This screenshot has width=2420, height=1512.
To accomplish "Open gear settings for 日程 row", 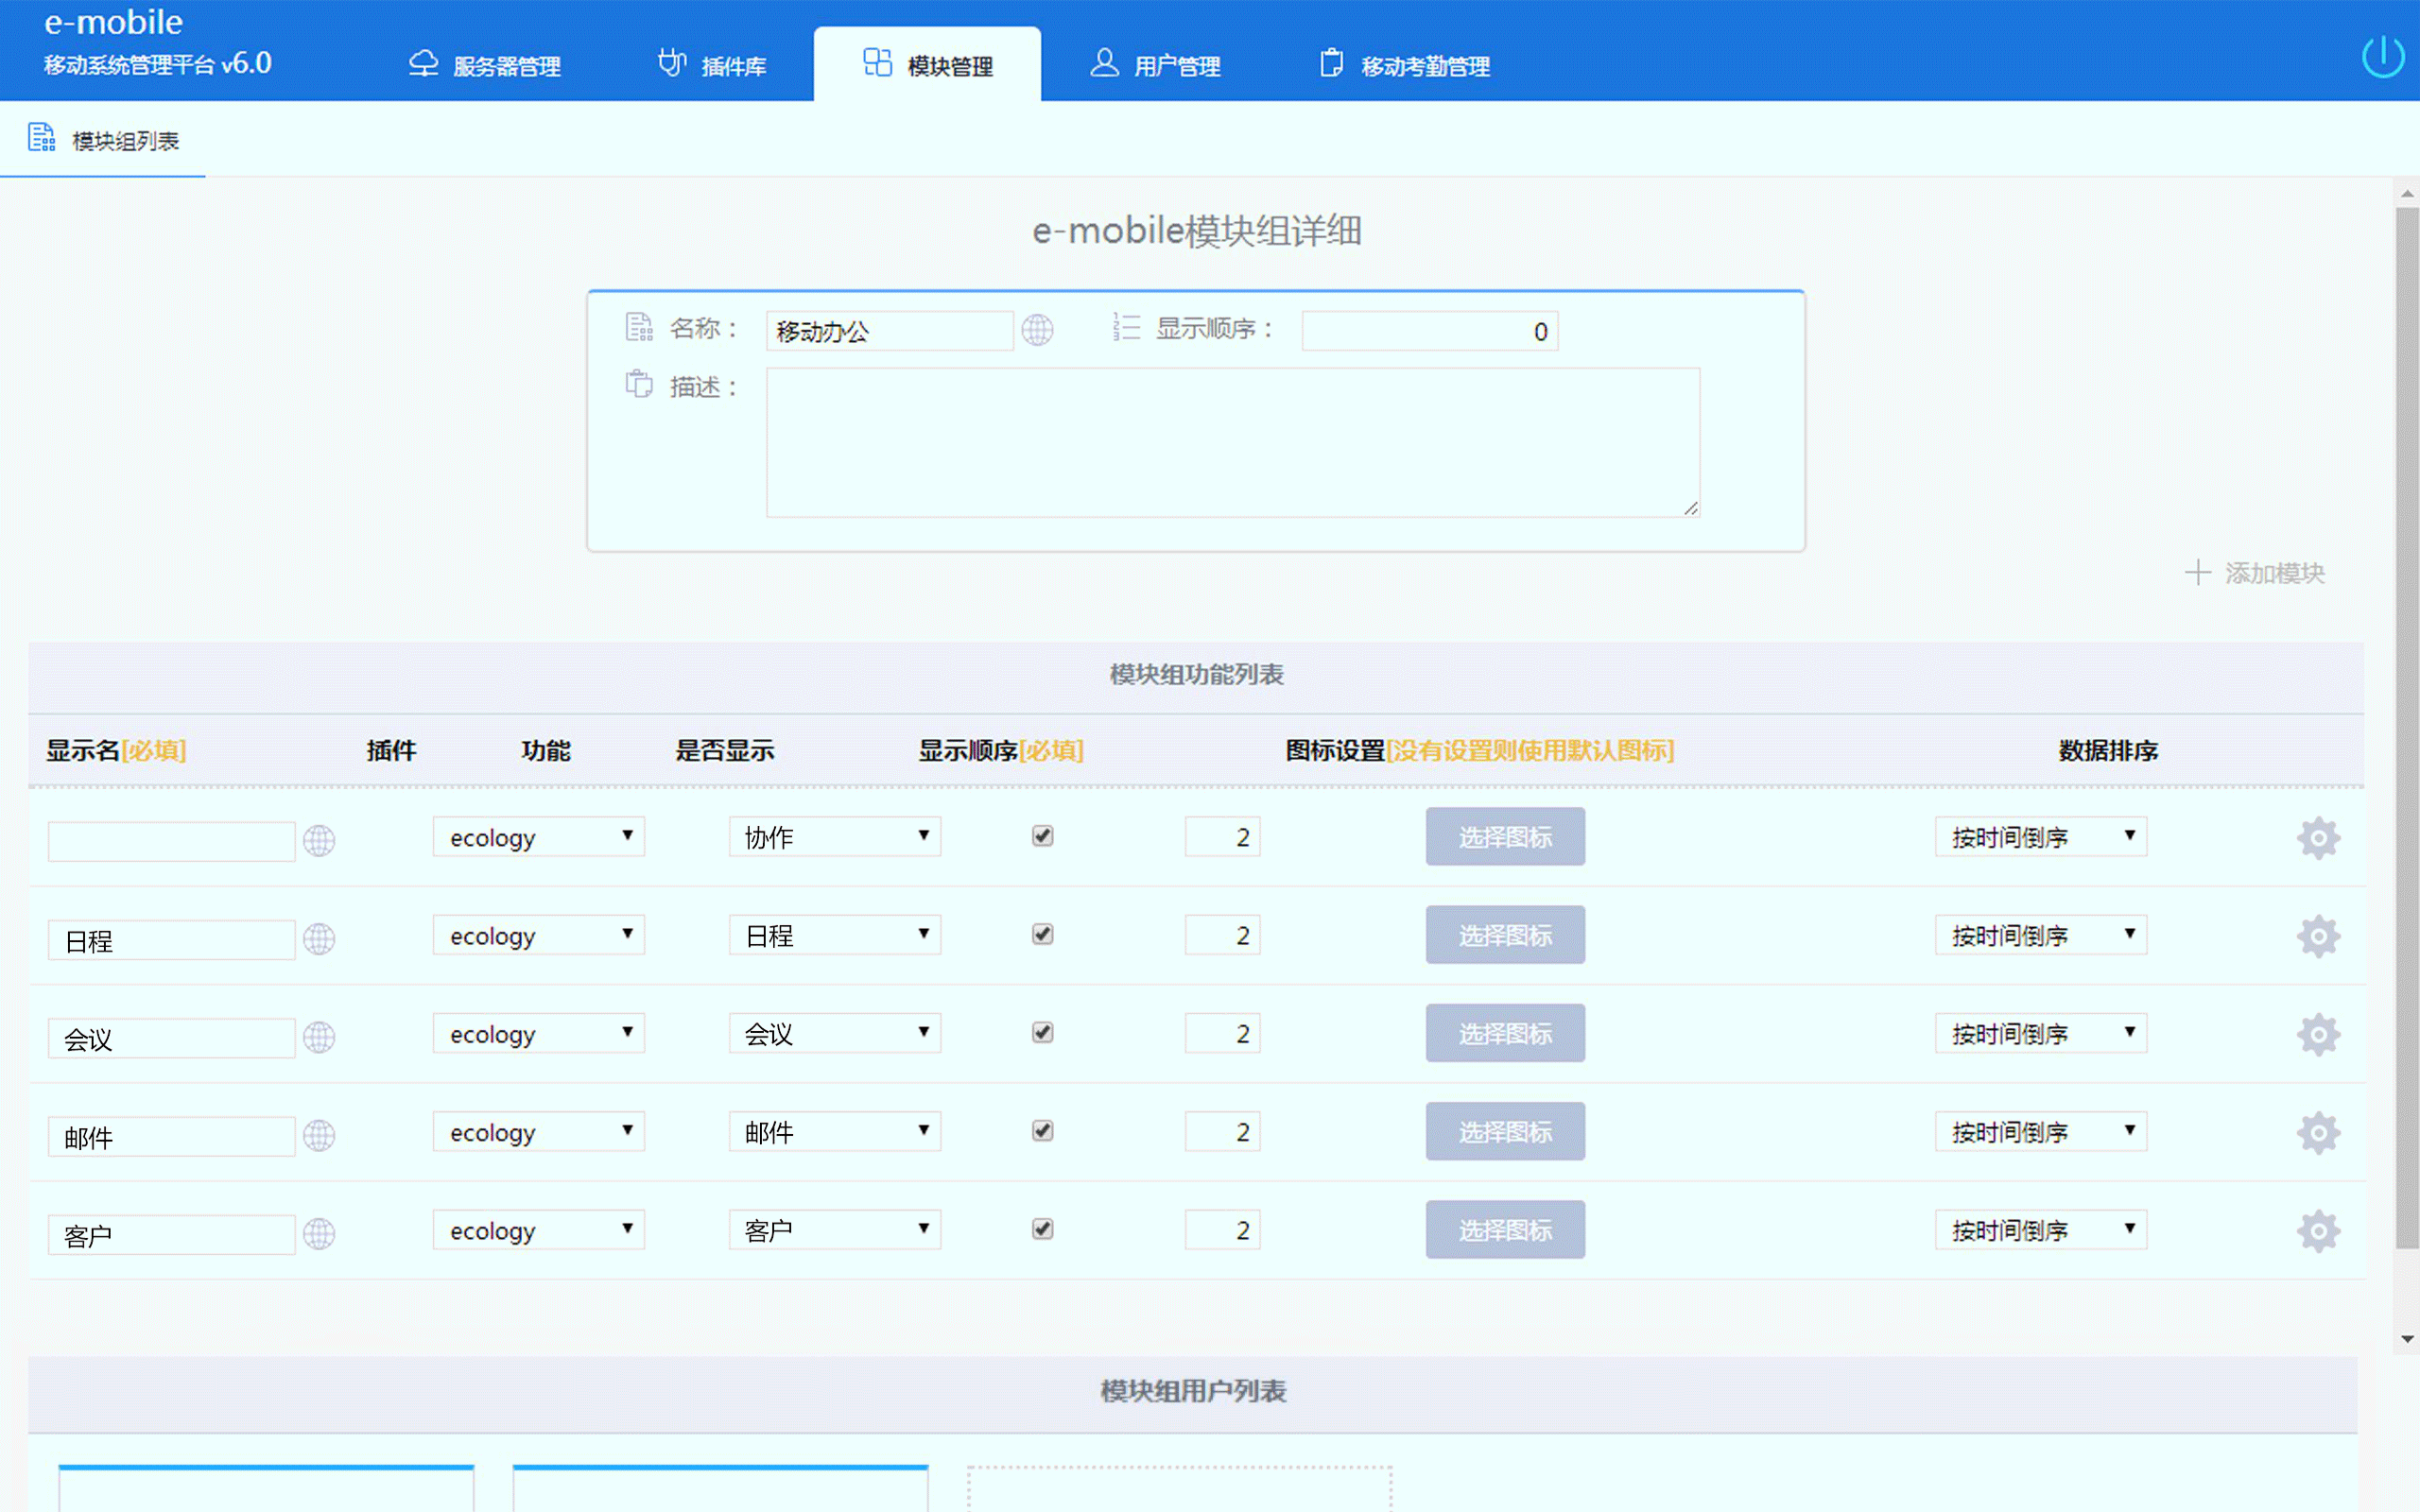I will tap(2318, 936).
